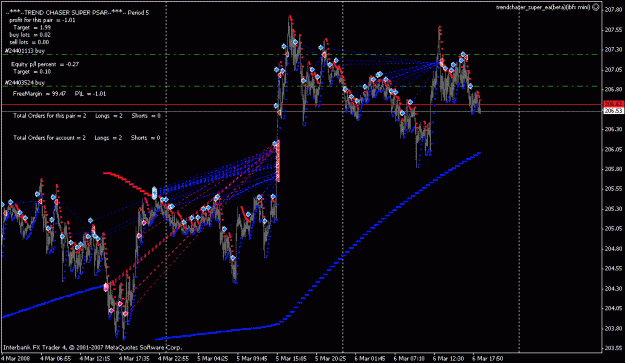
Task: Click the 'buy lots = 0.02' line
Action: [29, 35]
